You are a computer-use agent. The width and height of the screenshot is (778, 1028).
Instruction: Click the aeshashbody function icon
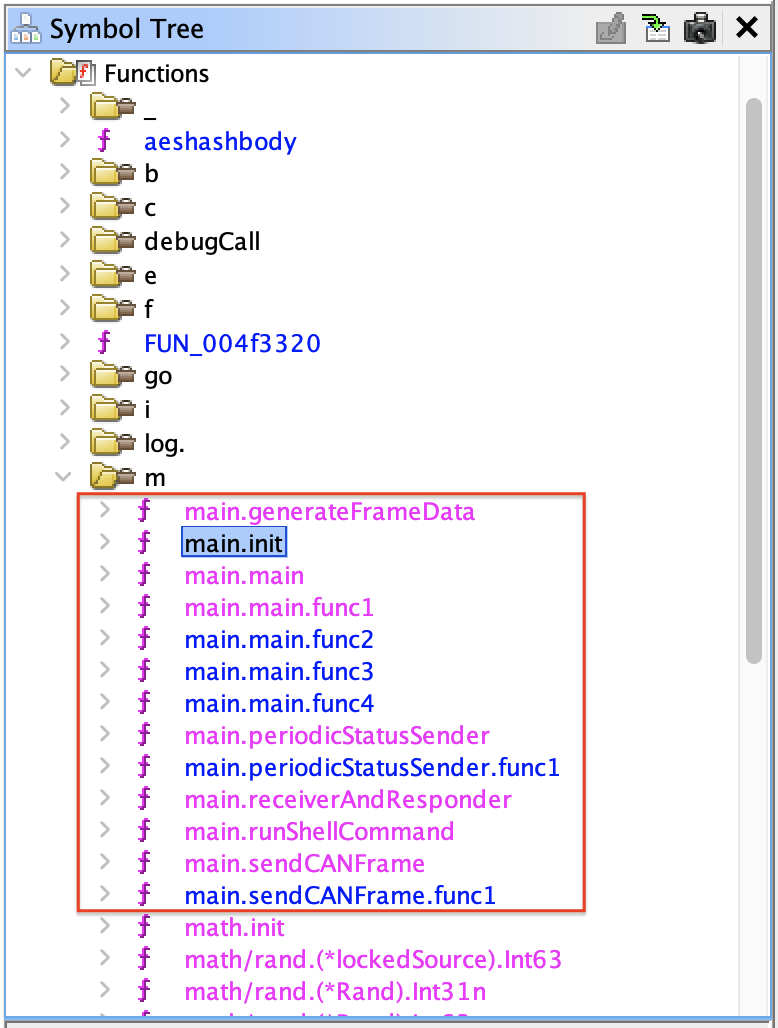click(x=104, y=140)
